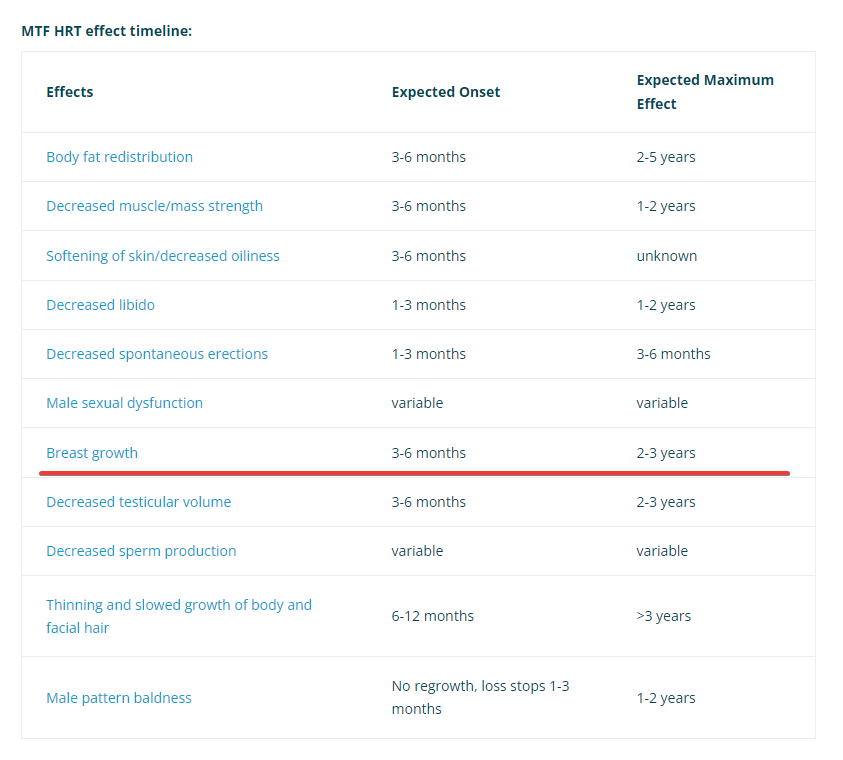Screen dimensions: 843x760
Task: Click the Expected Onset column header
Action: point(446,92)
